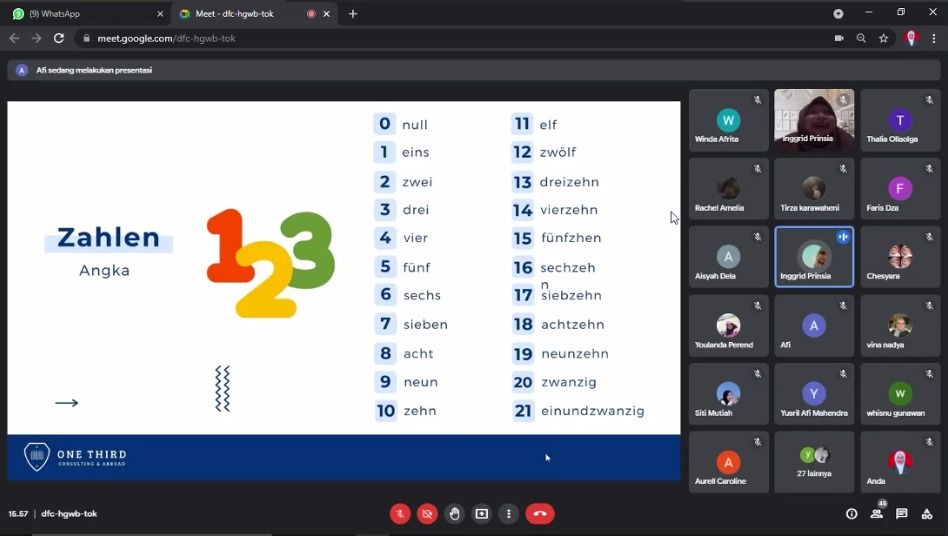
Task: Raise hand in the meeting
Action: point(454,514)
